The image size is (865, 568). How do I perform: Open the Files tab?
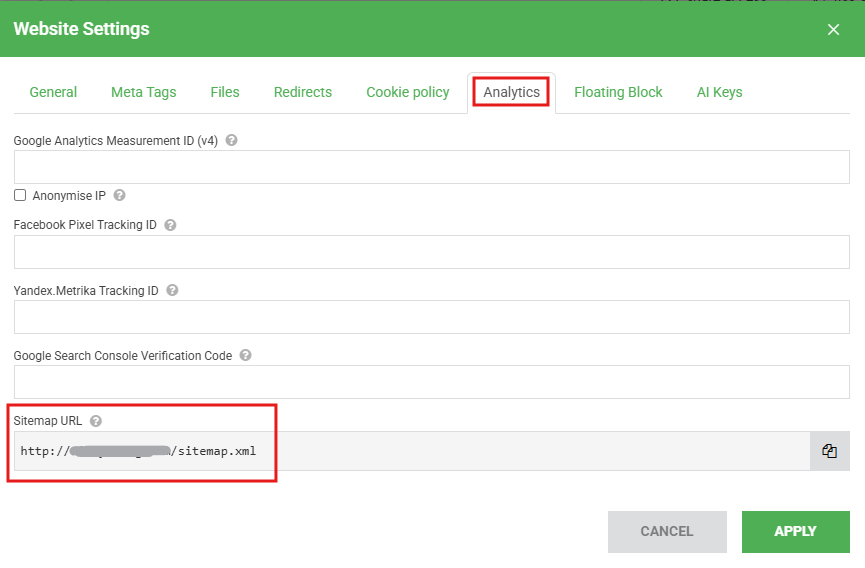tap(225, 92)
